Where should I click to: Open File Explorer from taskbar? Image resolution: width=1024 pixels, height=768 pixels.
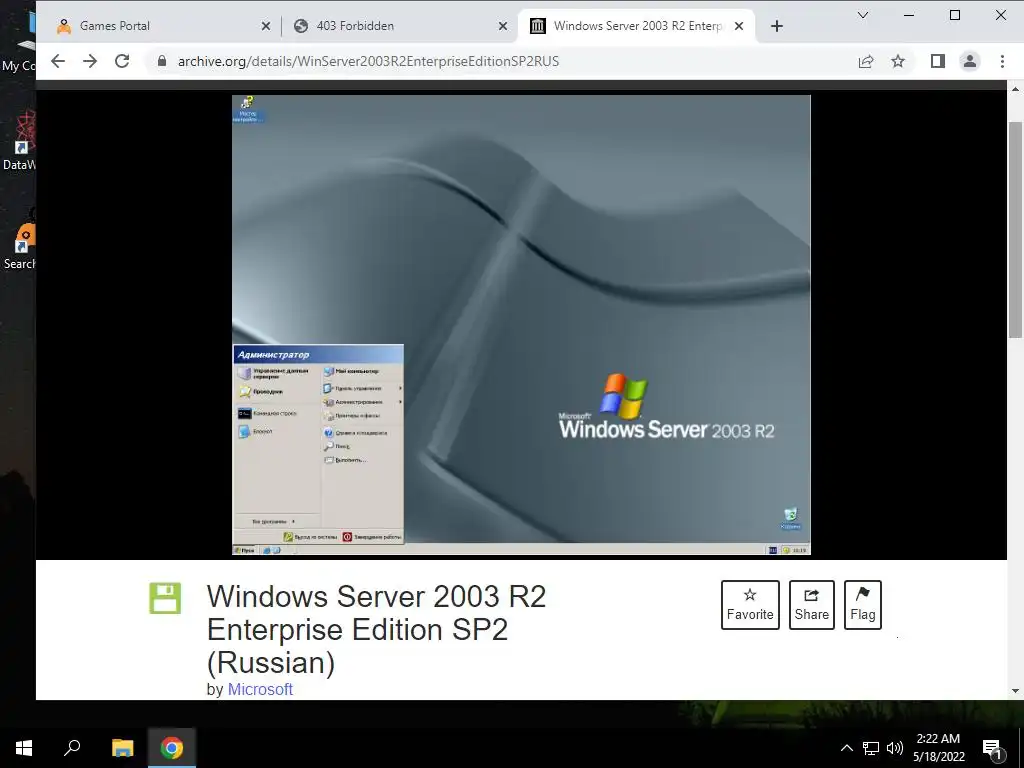click(x=122, y=748)
